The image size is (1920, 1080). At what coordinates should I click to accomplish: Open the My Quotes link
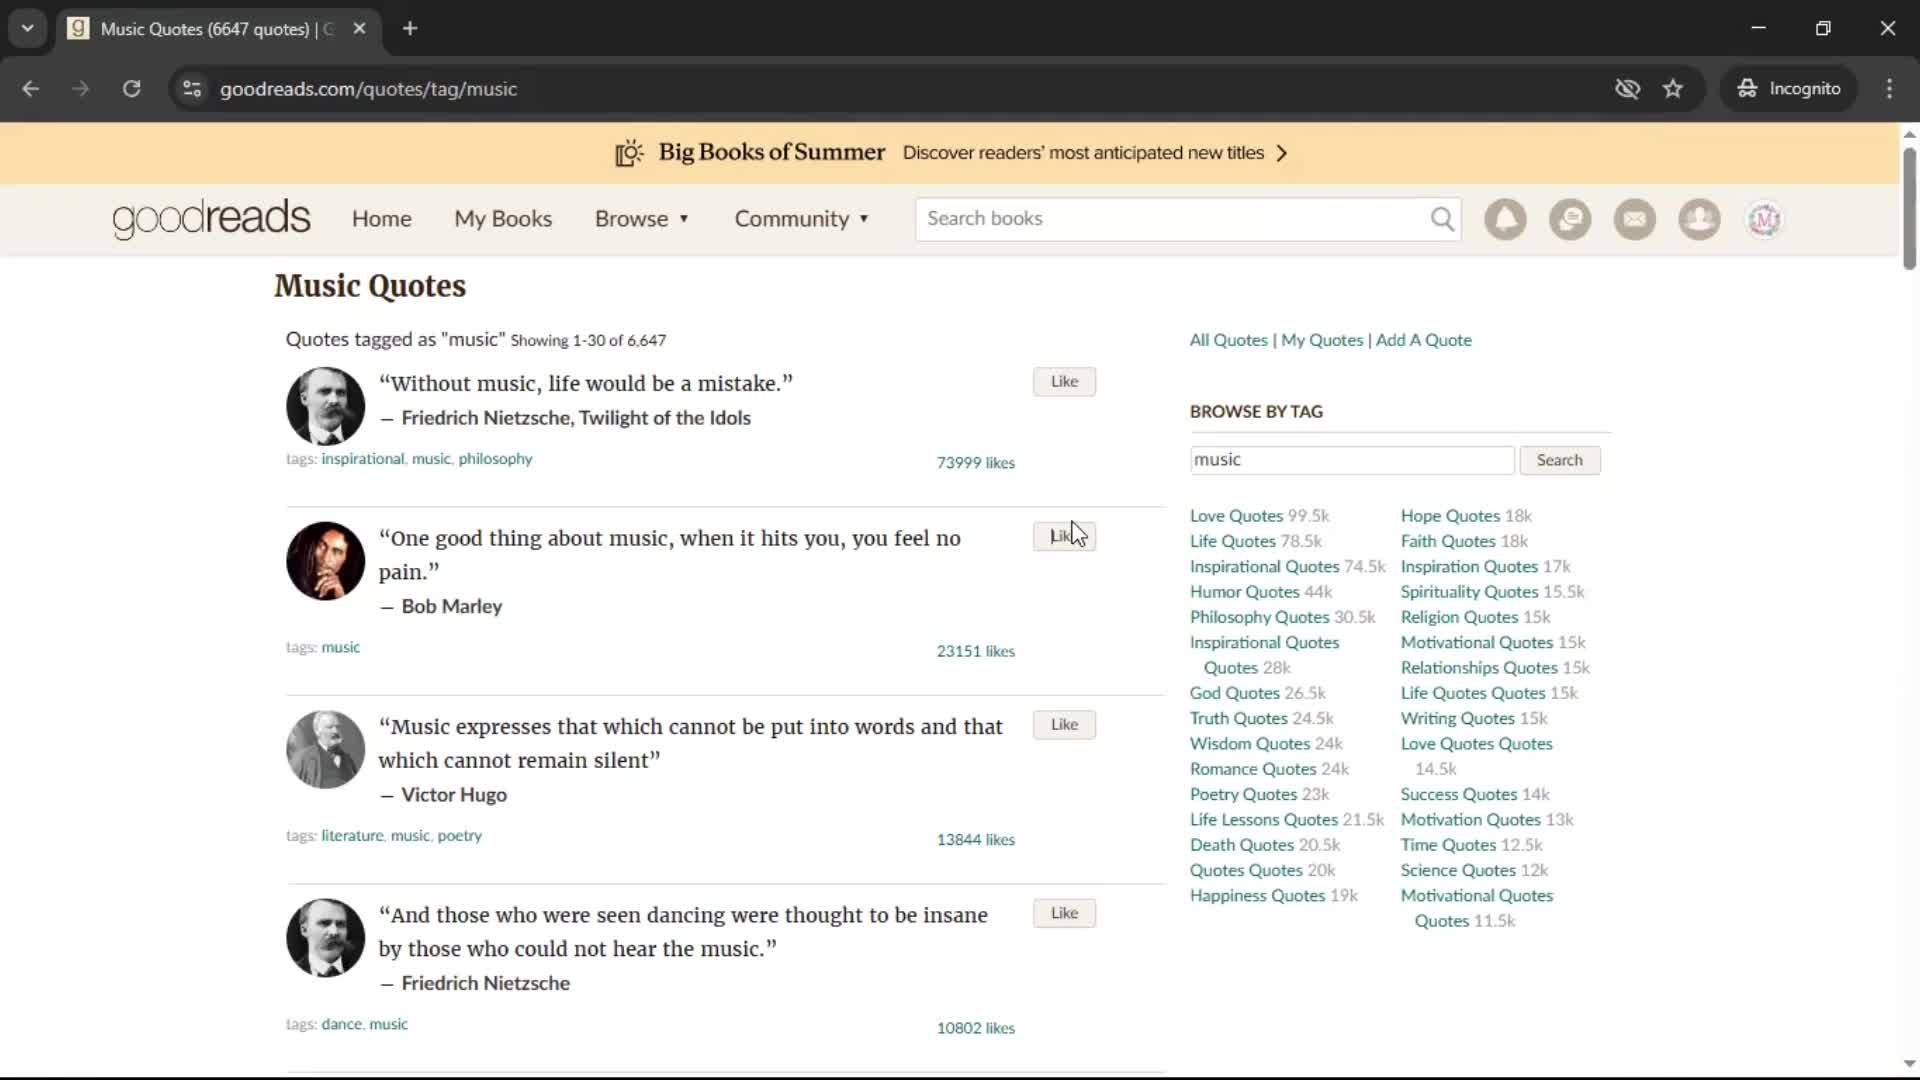pyautogui.click(x=1322, y=340)
